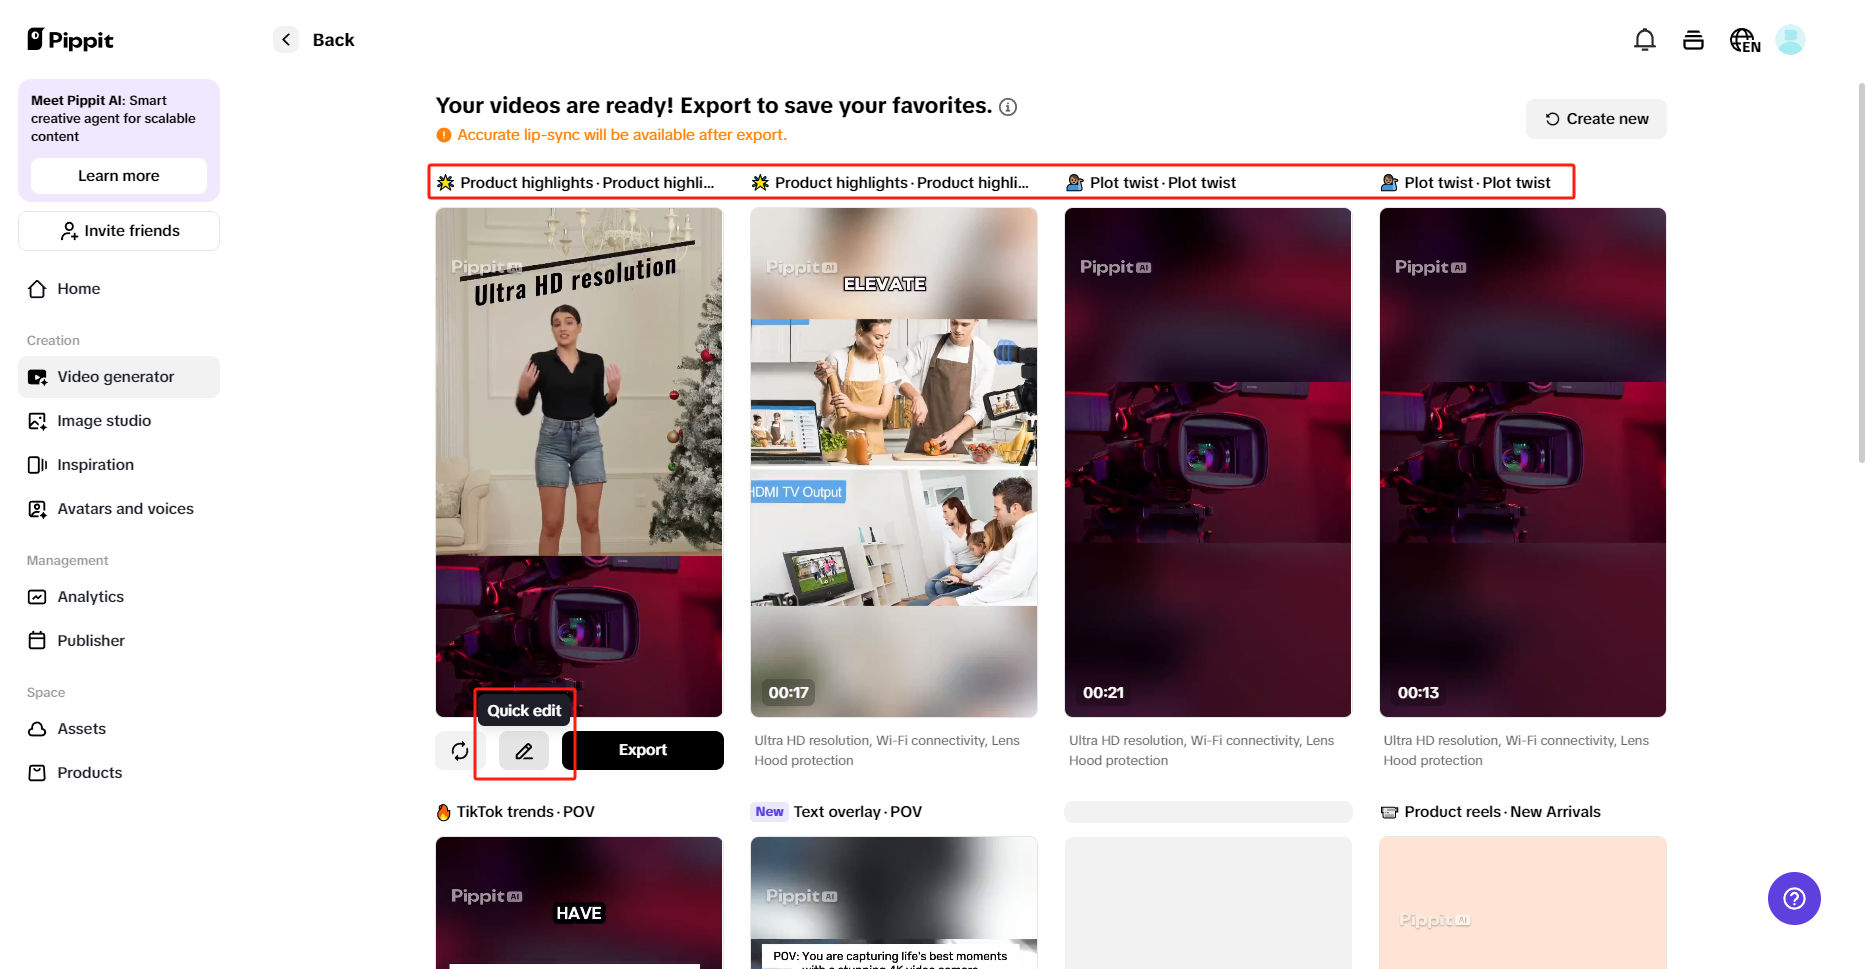The image size is (1865, 969).
Task: Open Video generator from the sidebar
Action: click(x=115, y=377)
